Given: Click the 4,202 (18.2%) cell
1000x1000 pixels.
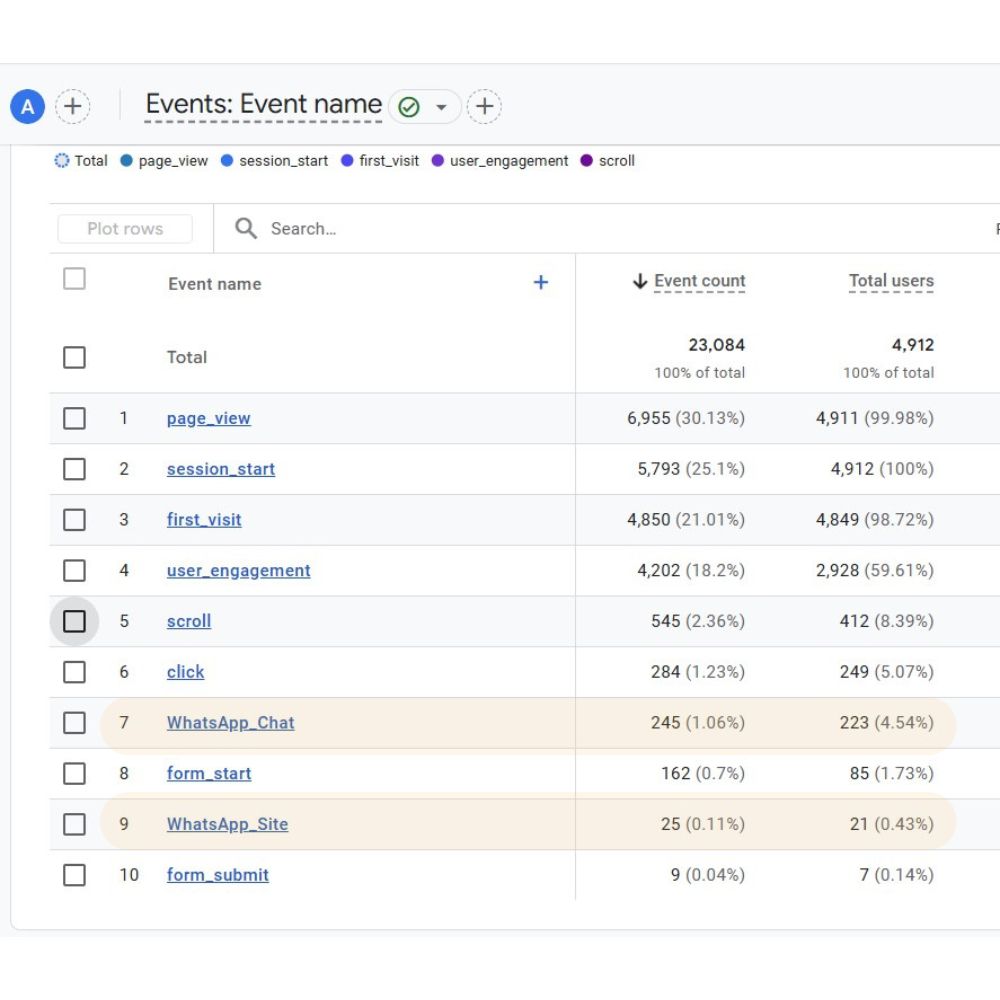Looking at the screenshot, I should (691, 570).
